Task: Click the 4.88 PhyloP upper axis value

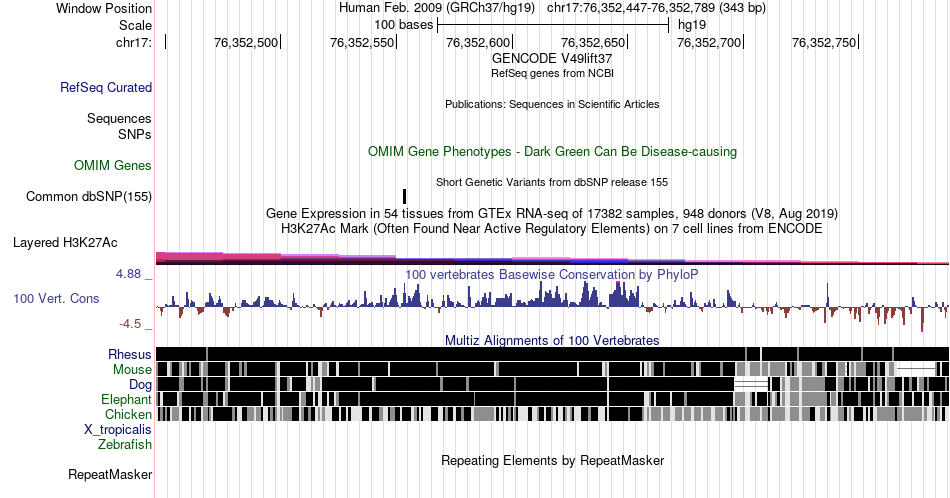Action: tap(128, 274)
